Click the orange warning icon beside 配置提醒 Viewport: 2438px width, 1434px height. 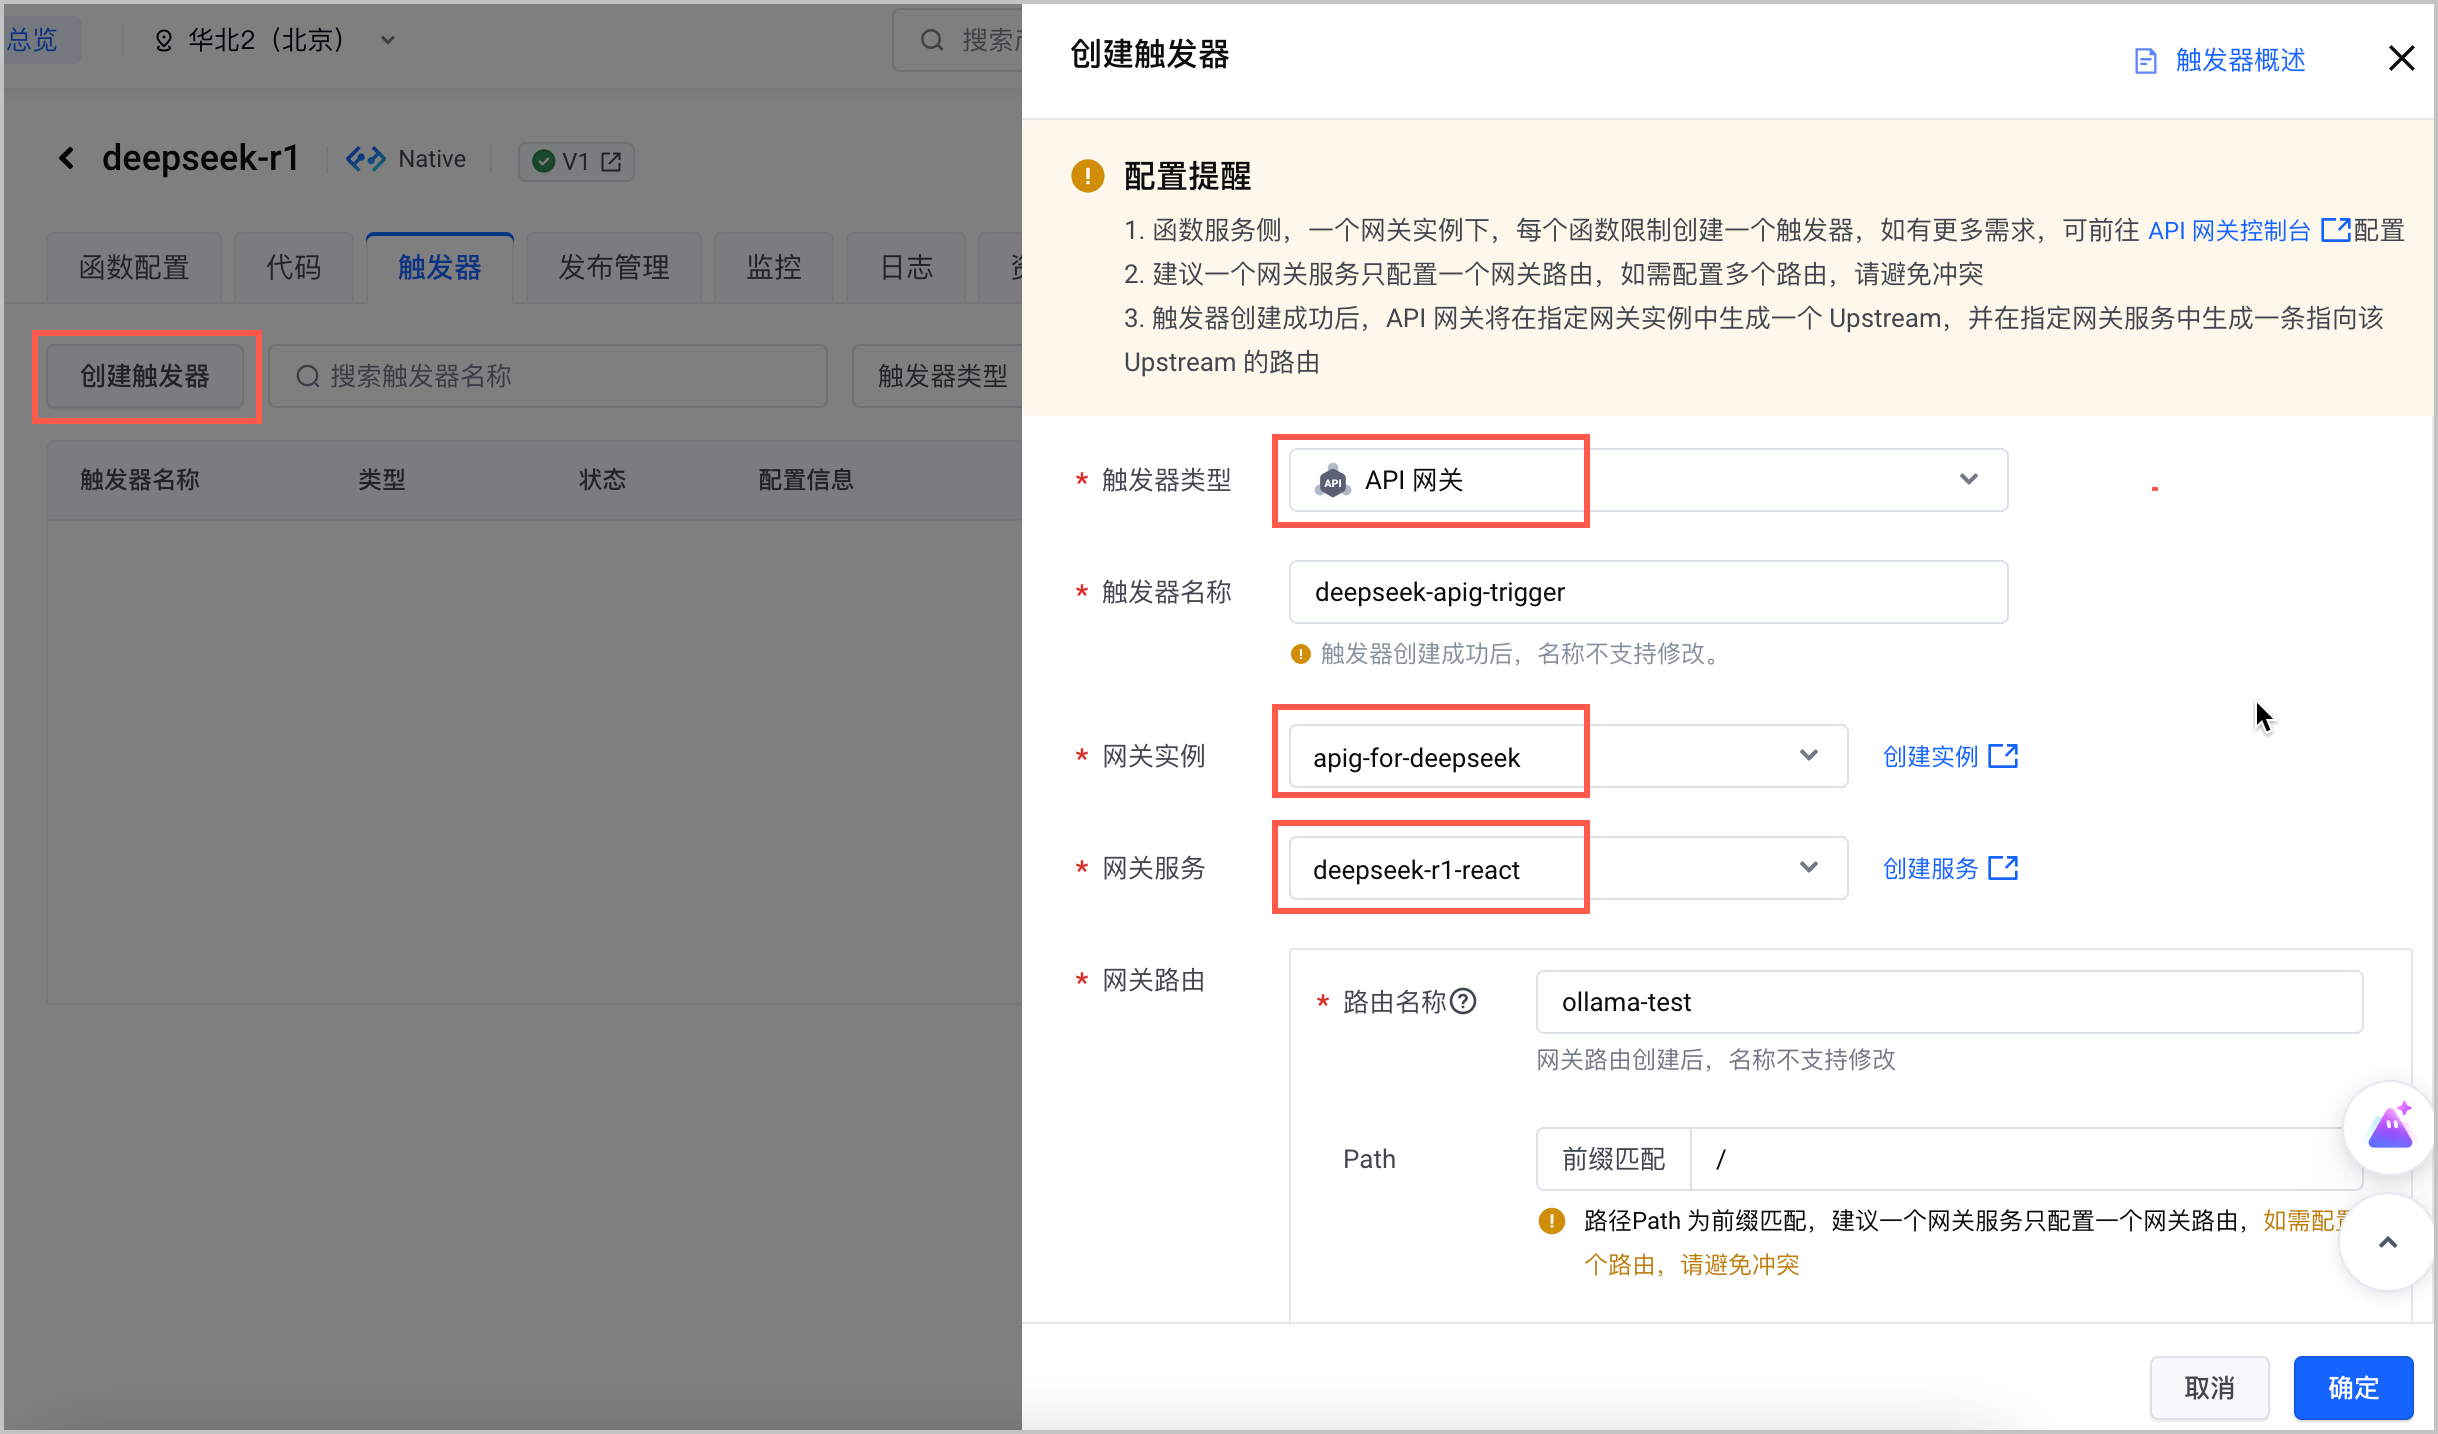[x=1087, y=176]
